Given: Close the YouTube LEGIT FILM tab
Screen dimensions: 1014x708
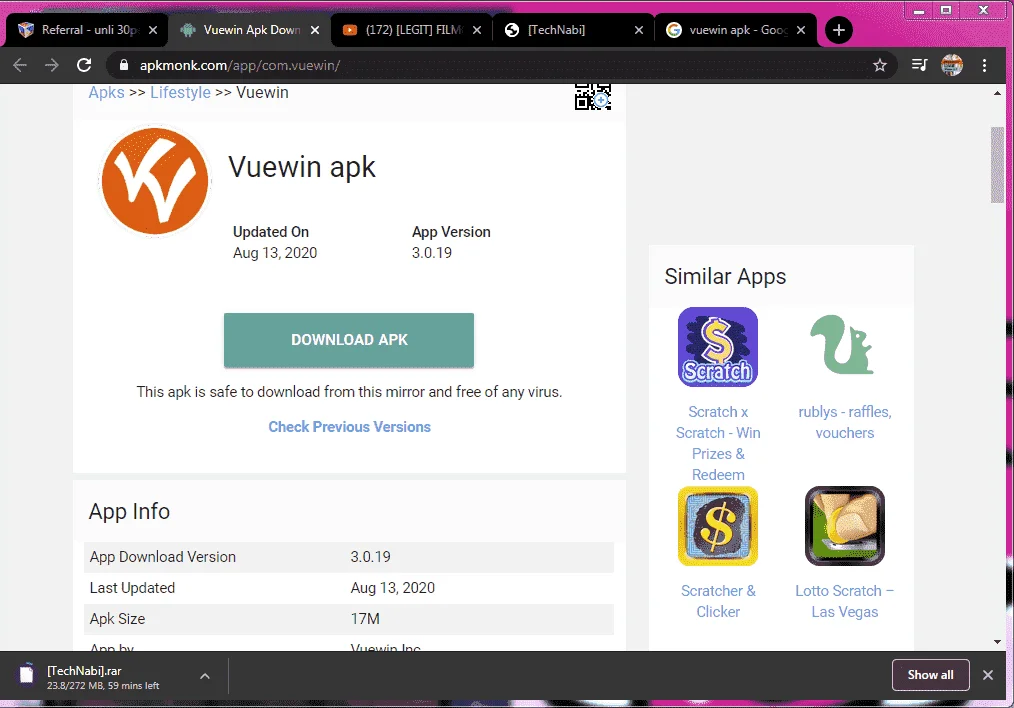Looking at the screenshot, I should tap(477, 30).
